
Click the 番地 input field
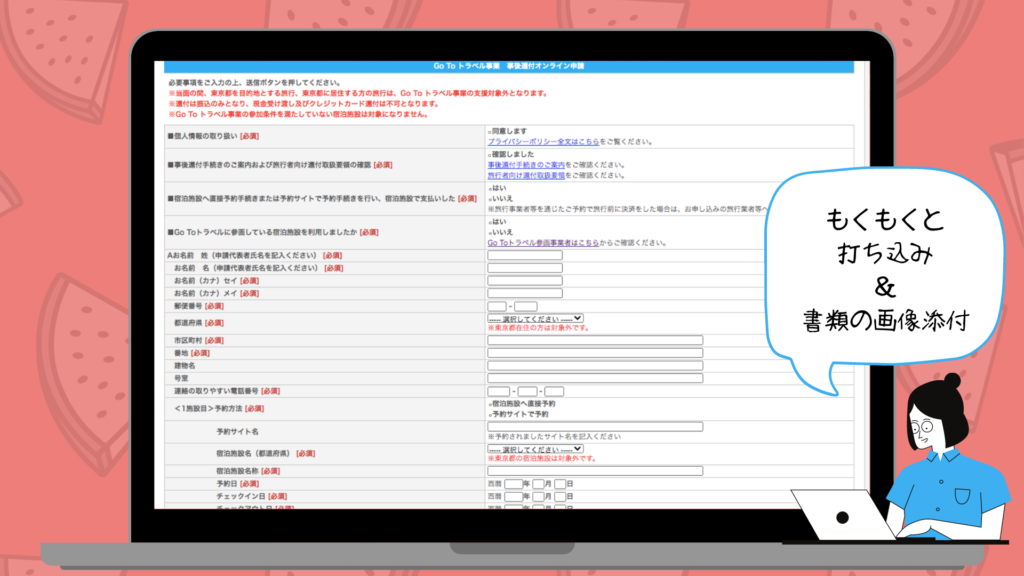595,353
